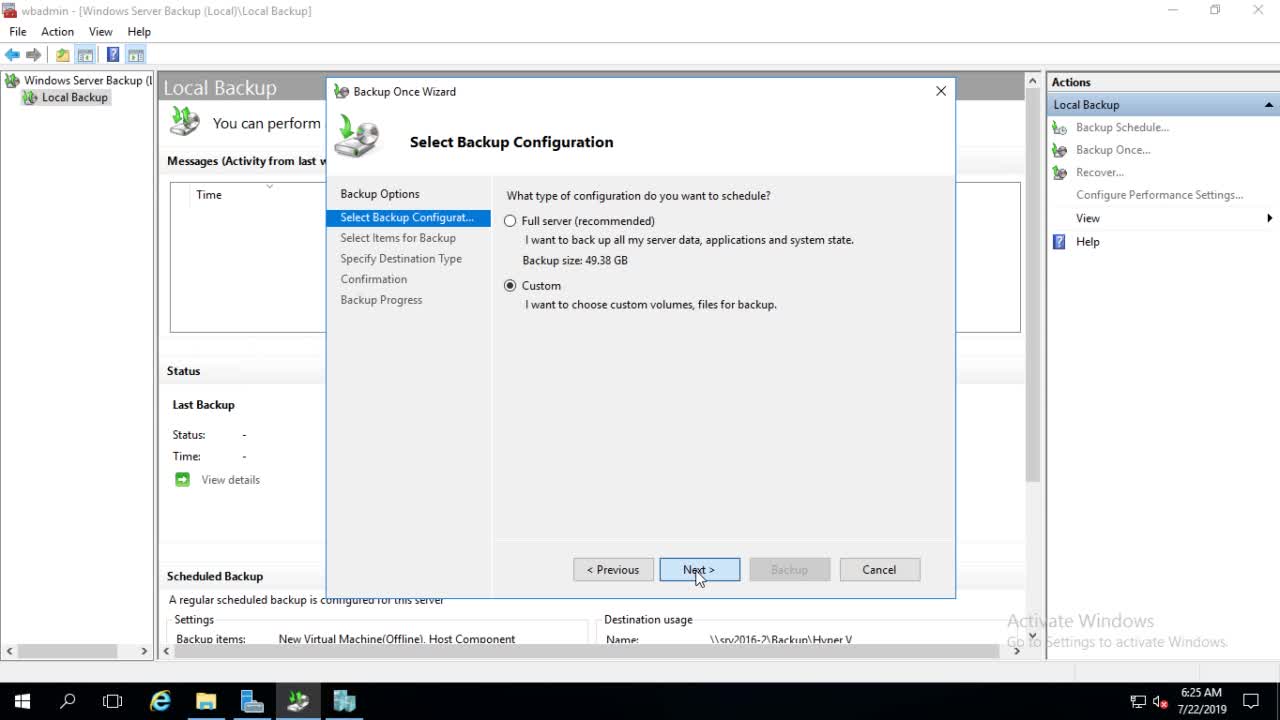Click Backup Schedule... action link
The image size is (1280, 720).
(1122, 128)
